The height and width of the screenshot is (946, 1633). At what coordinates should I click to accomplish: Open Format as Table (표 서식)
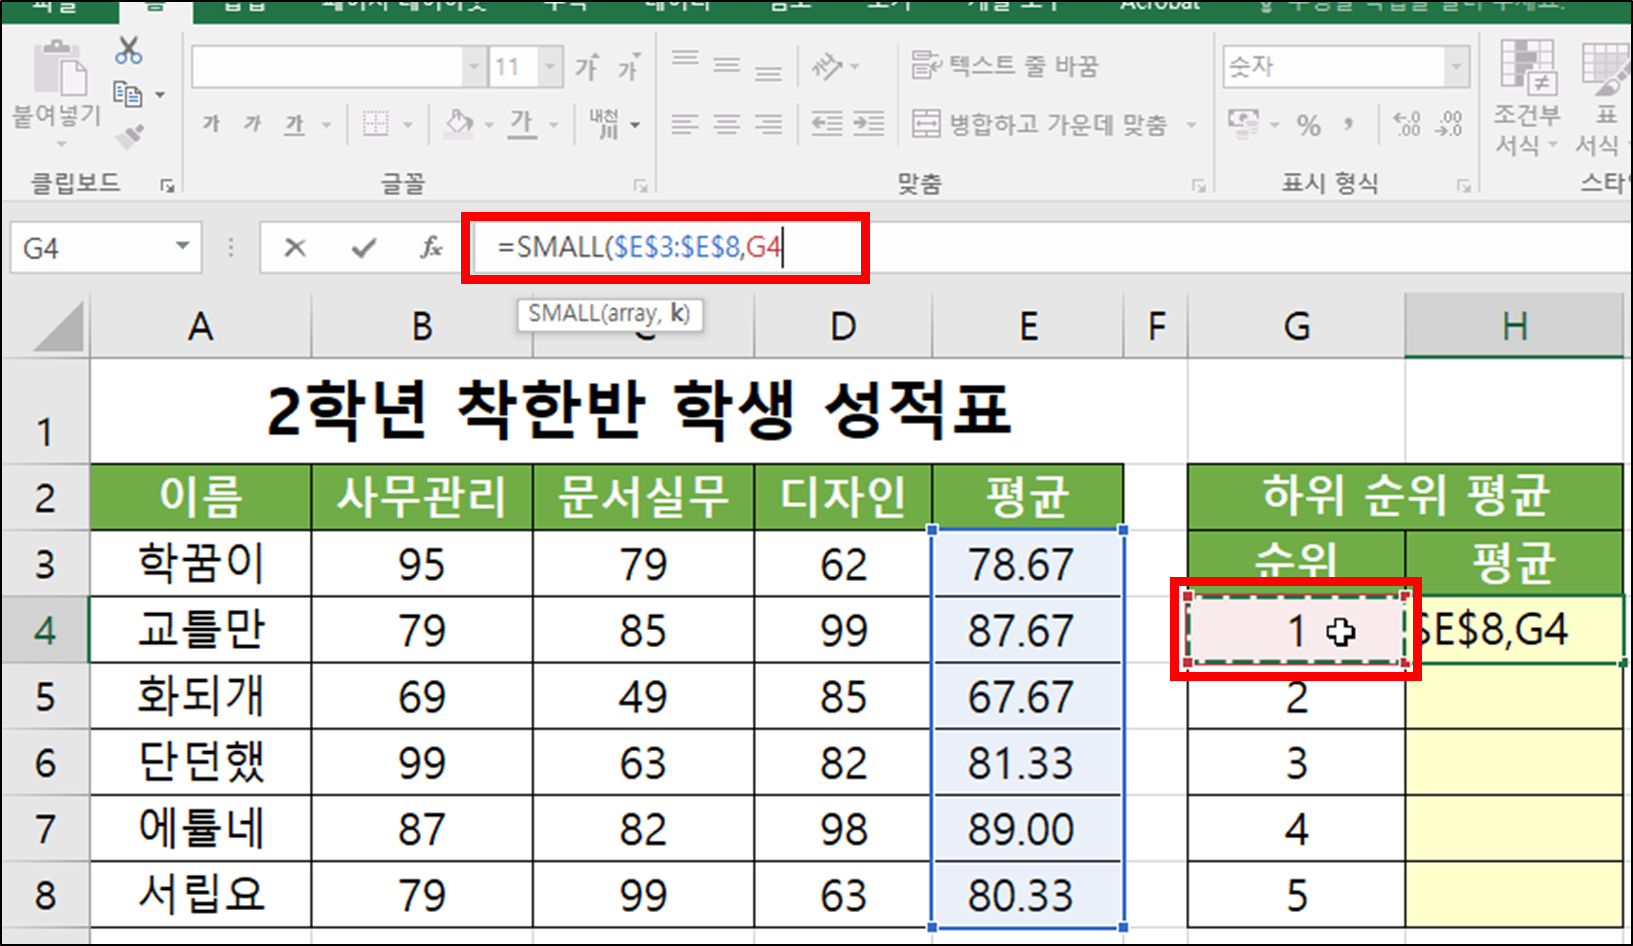(x=1603, y=98)
